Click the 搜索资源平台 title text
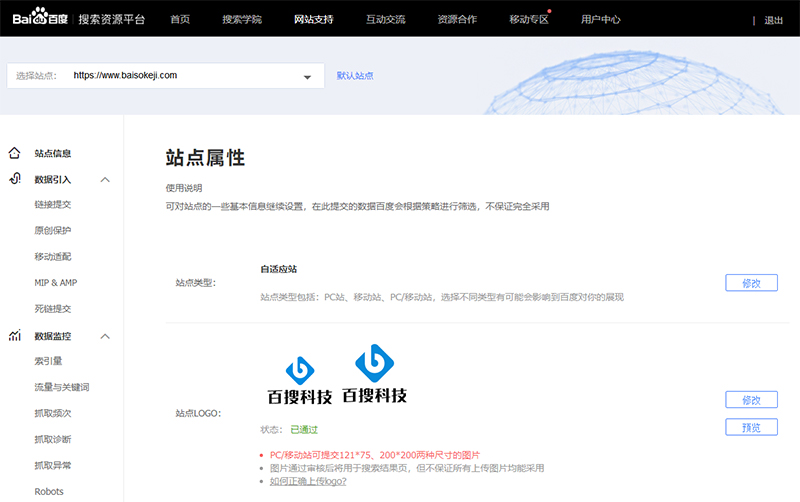This screenshot has width=800, height=502. (112, 19)
